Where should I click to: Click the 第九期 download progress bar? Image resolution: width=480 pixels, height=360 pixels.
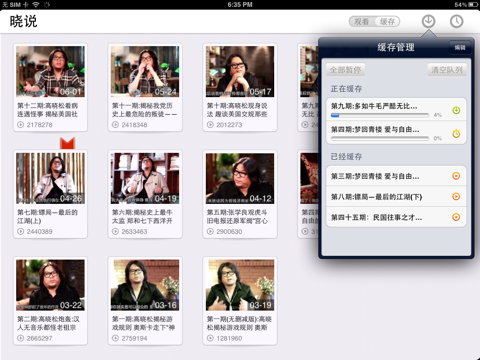tap(380, 115)
